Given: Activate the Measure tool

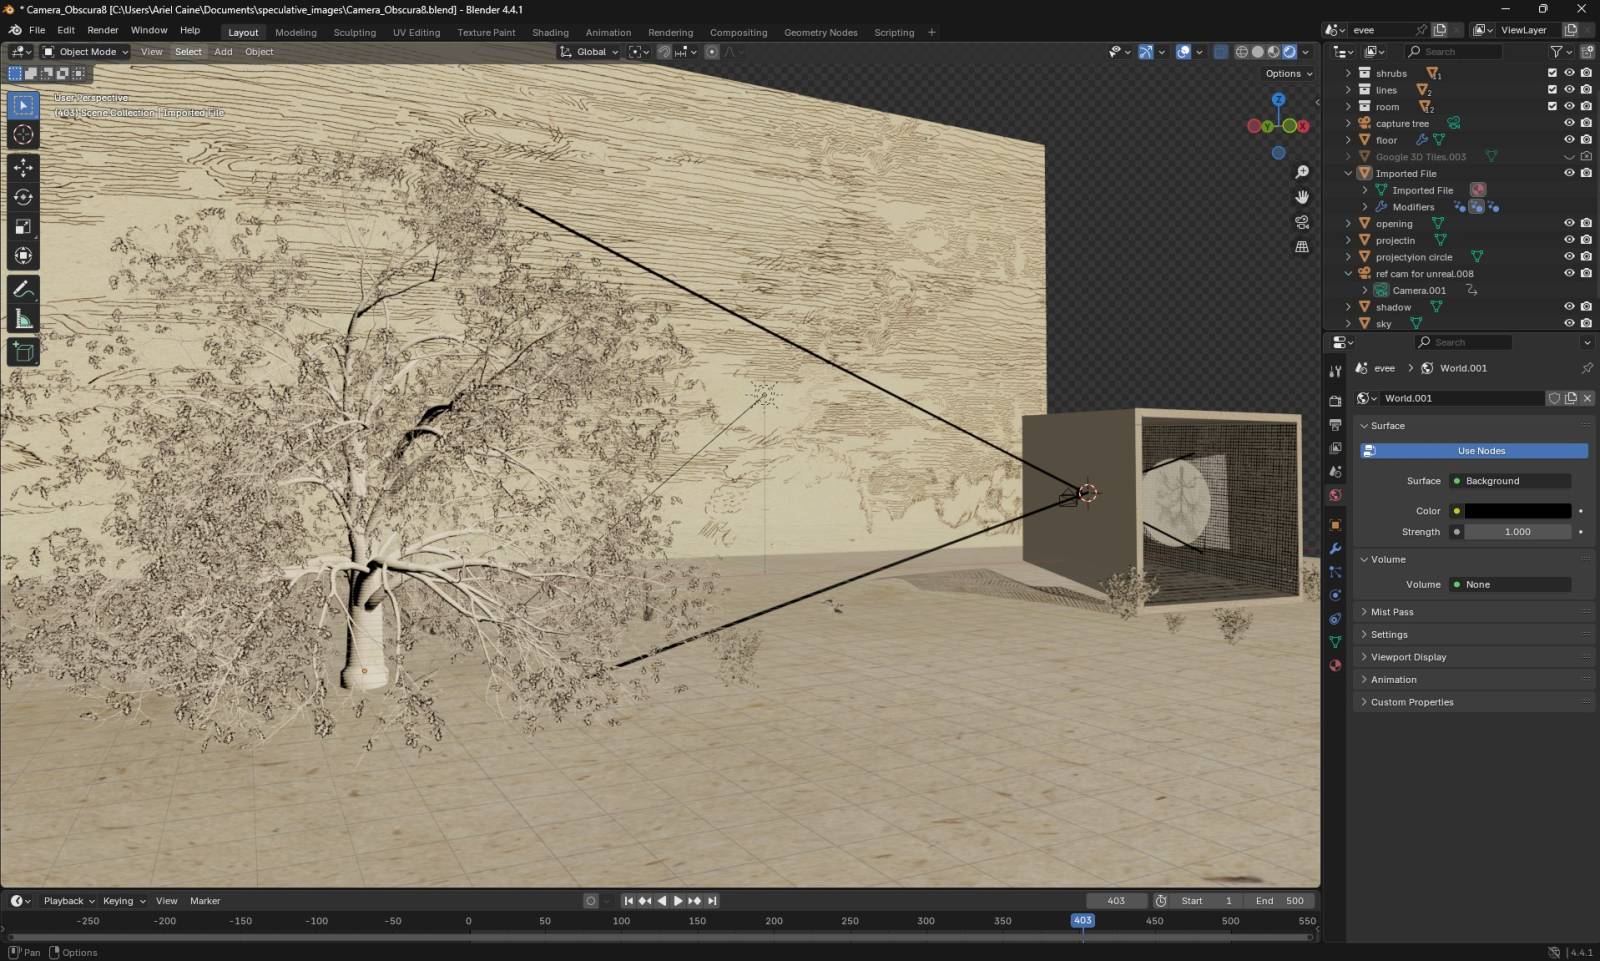Looking at the screenshot, I should click(23, 318).
